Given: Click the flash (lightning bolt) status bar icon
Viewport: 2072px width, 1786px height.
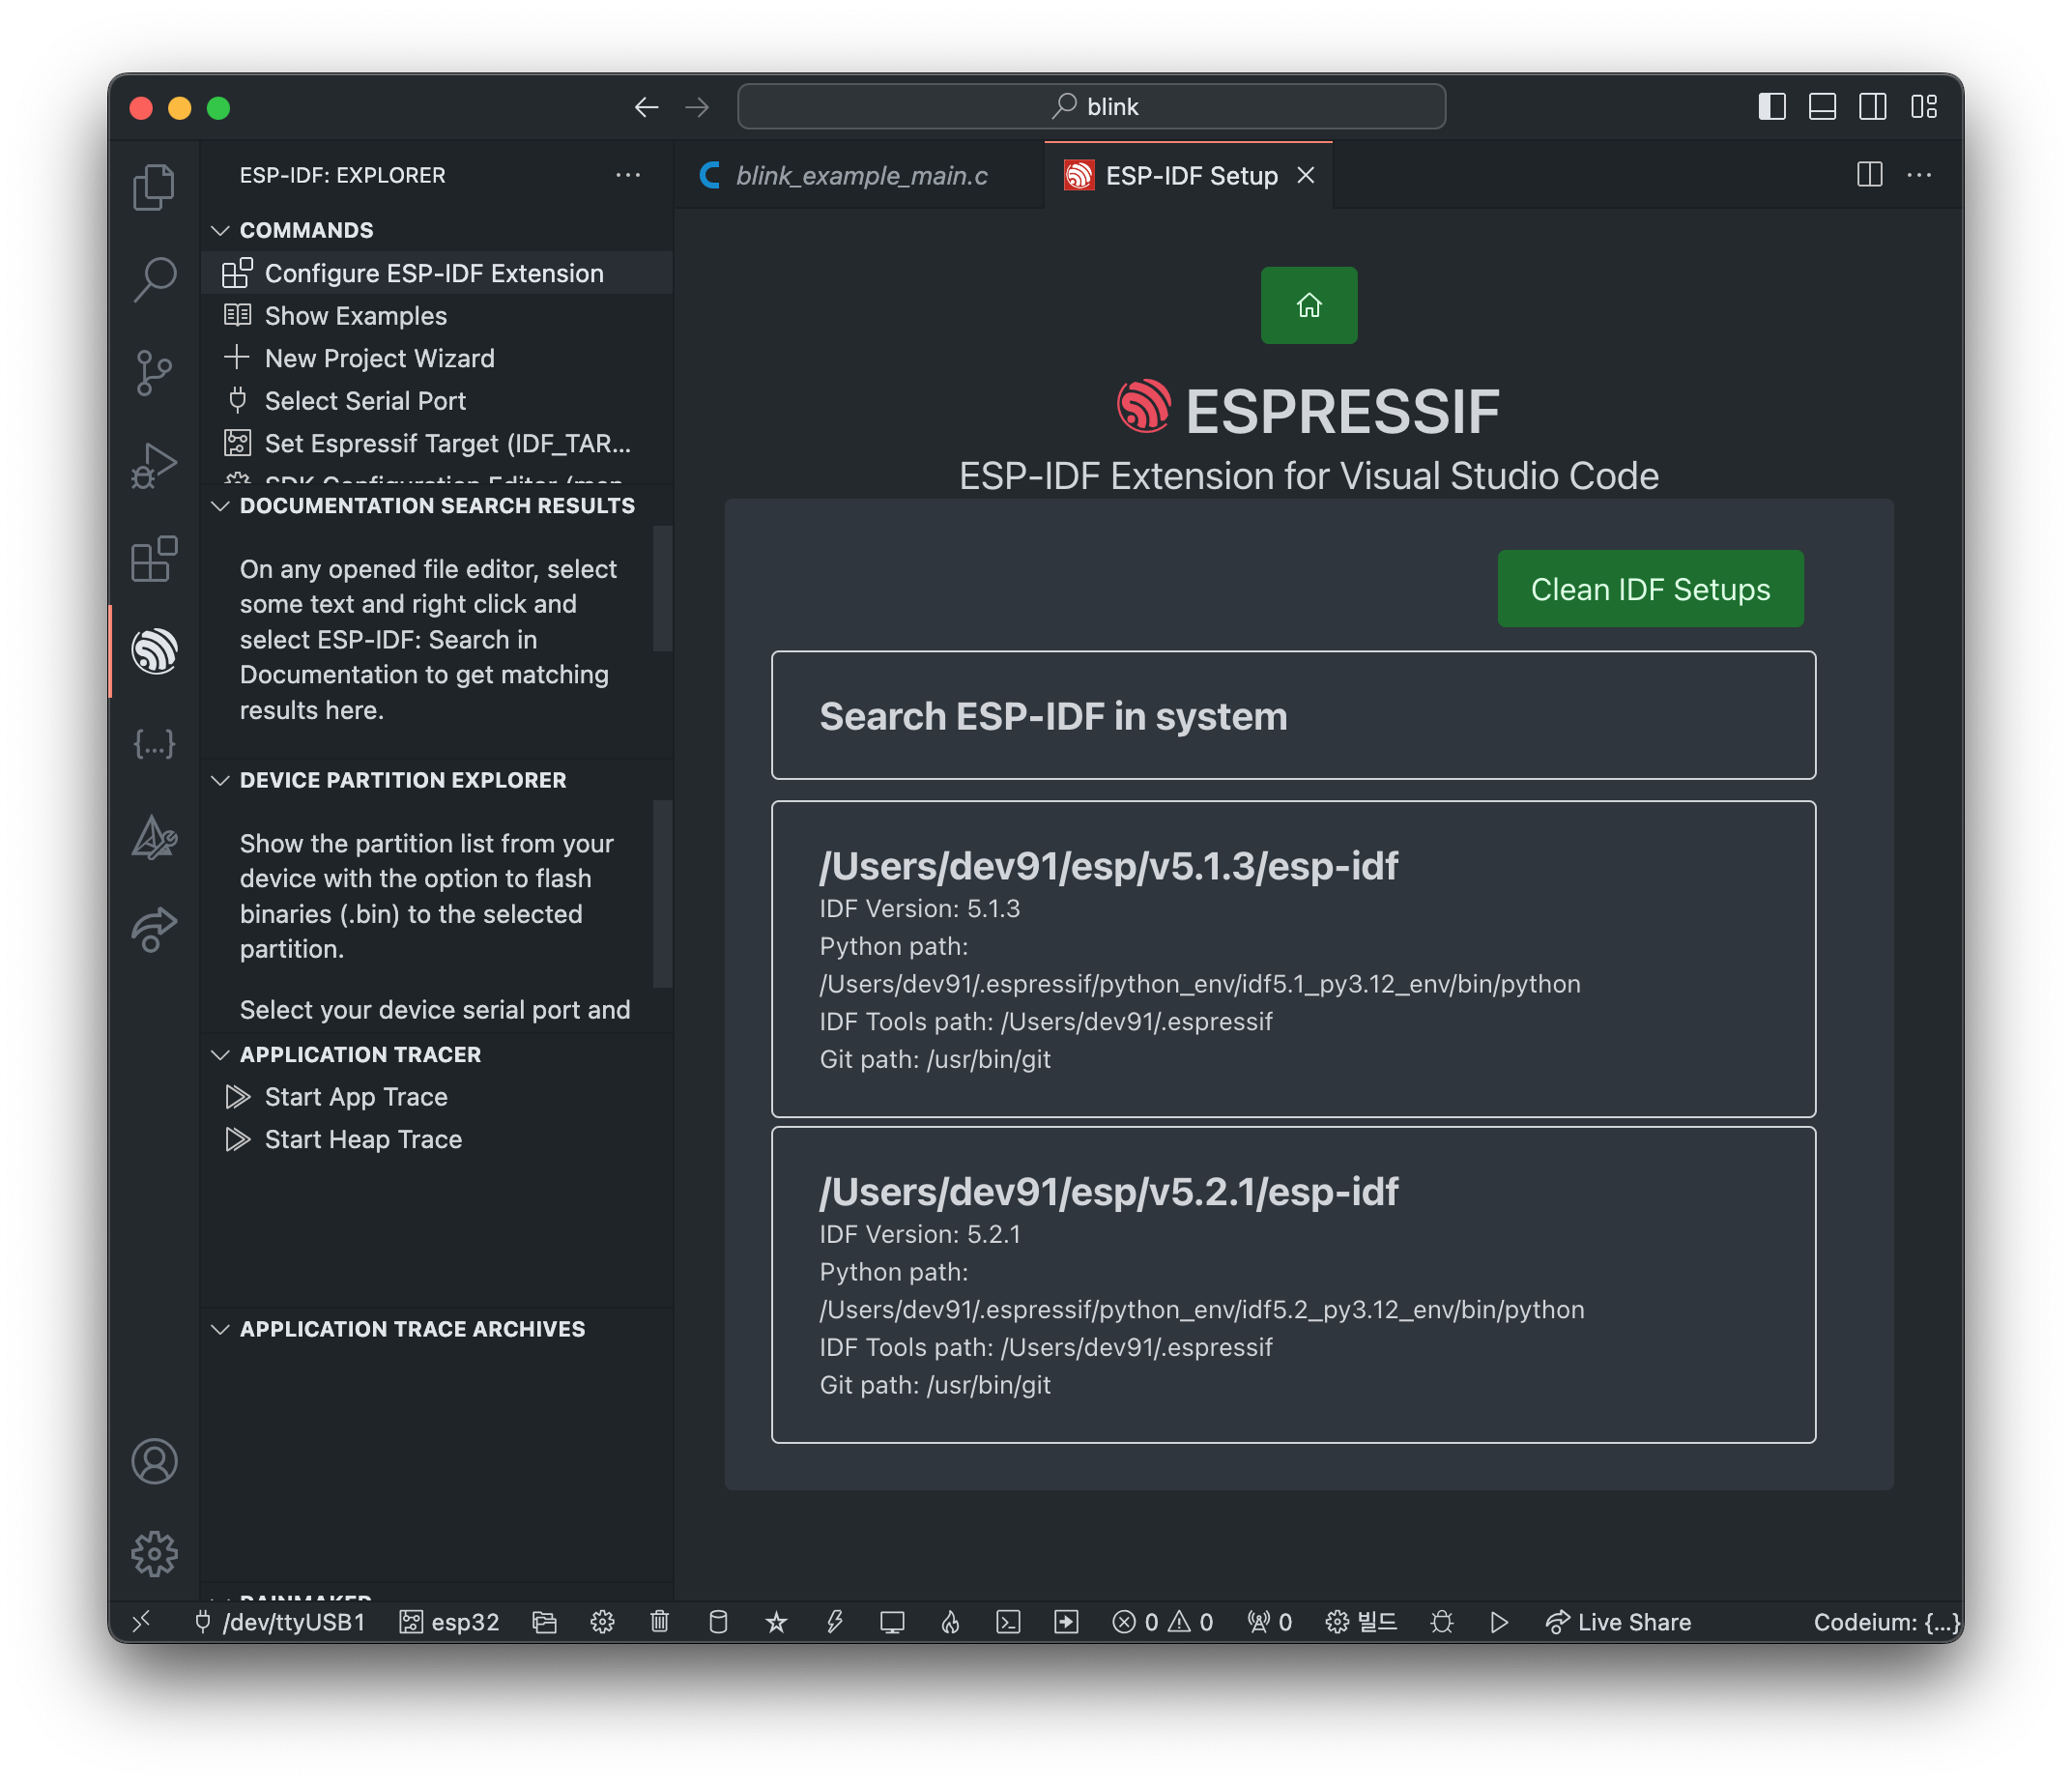Looking at the screenshot, I should point(834,1622).
